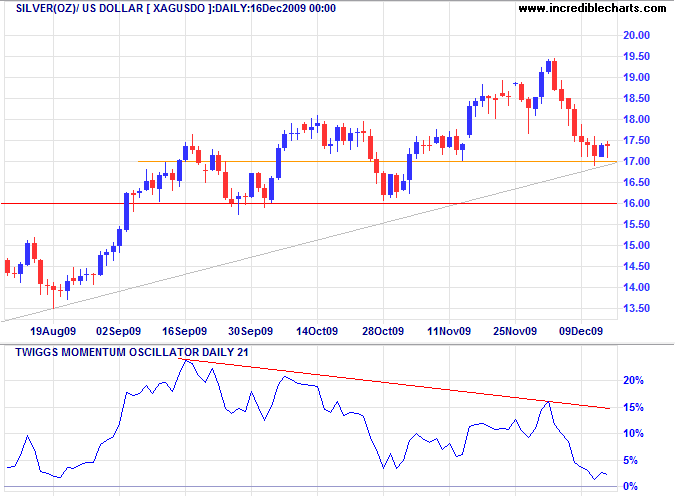Select the 20.00 price axis label
The image size is (675, 500).
point(636,35)
